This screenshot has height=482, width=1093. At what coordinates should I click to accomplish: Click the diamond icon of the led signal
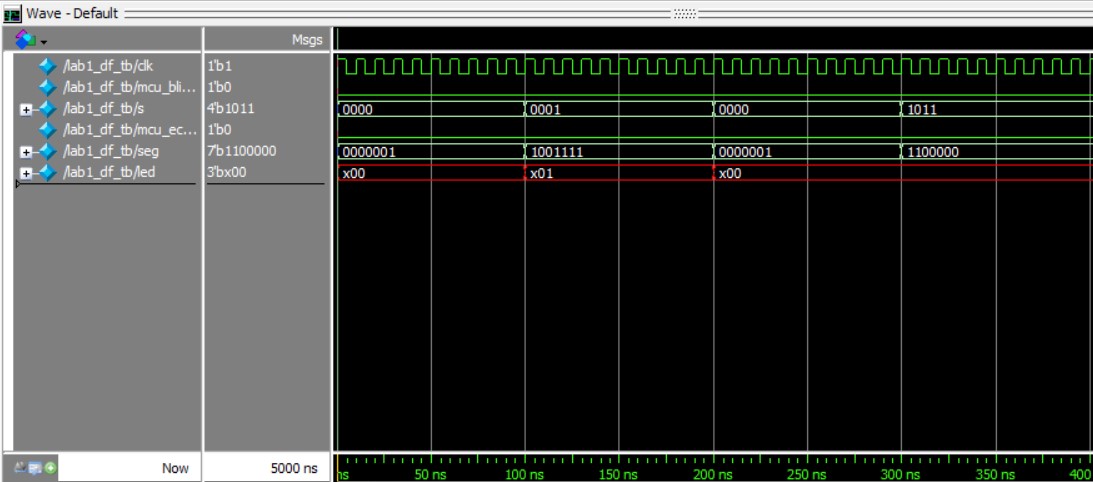[47, 172]
